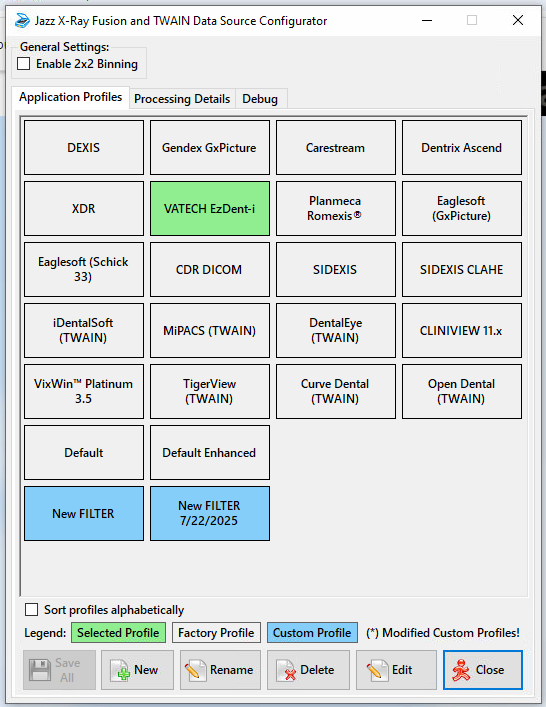Delete the profile with the Delete button

pos(308,670)
